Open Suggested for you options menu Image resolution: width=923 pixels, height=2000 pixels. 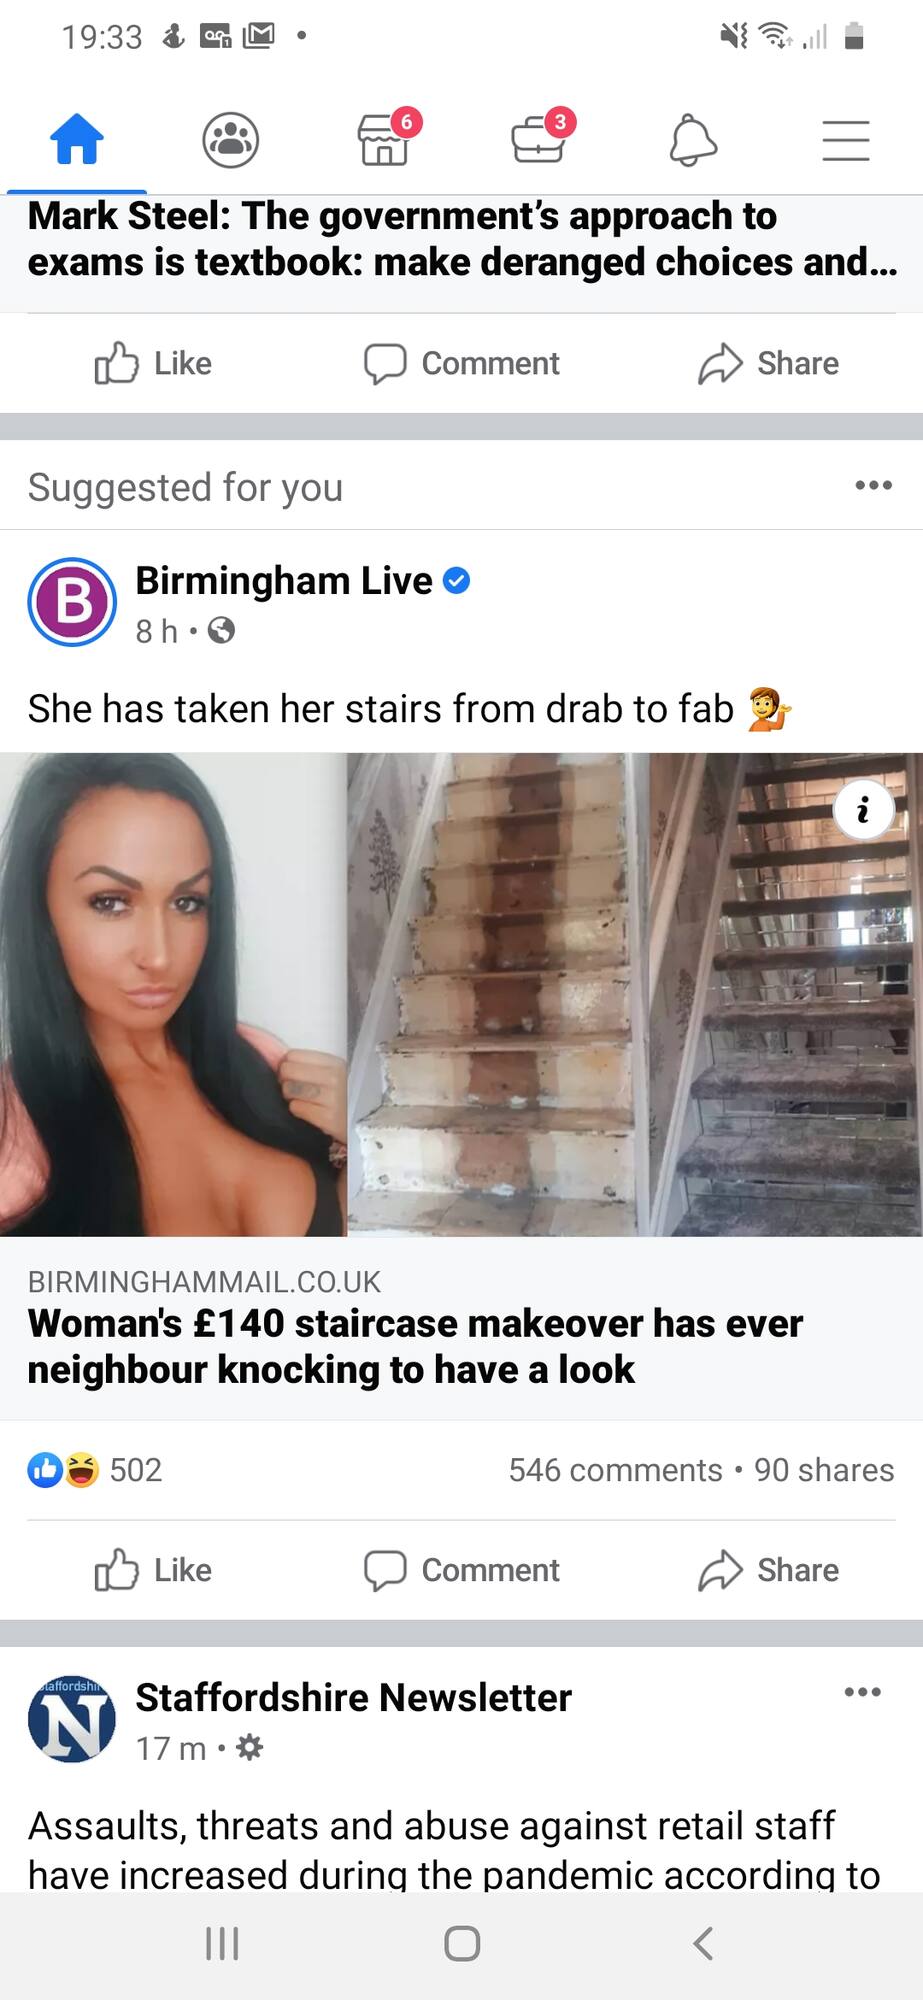coord(873,485)
